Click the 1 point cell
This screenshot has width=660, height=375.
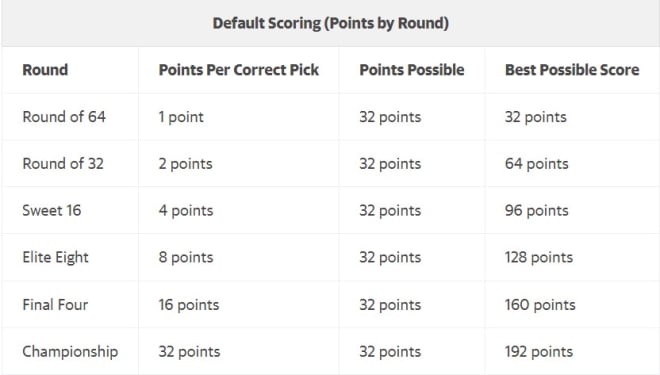click(x=181, y=117)
